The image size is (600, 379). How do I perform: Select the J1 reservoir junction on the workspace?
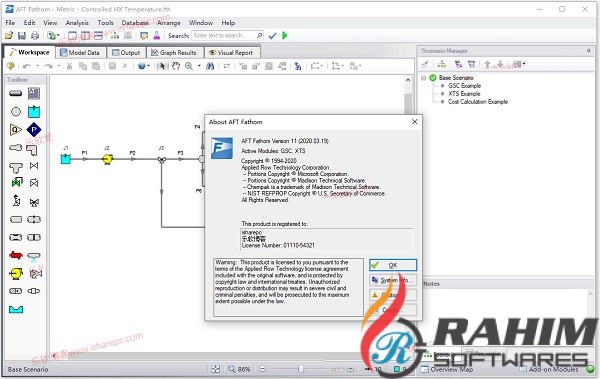(x=66, y=159)
